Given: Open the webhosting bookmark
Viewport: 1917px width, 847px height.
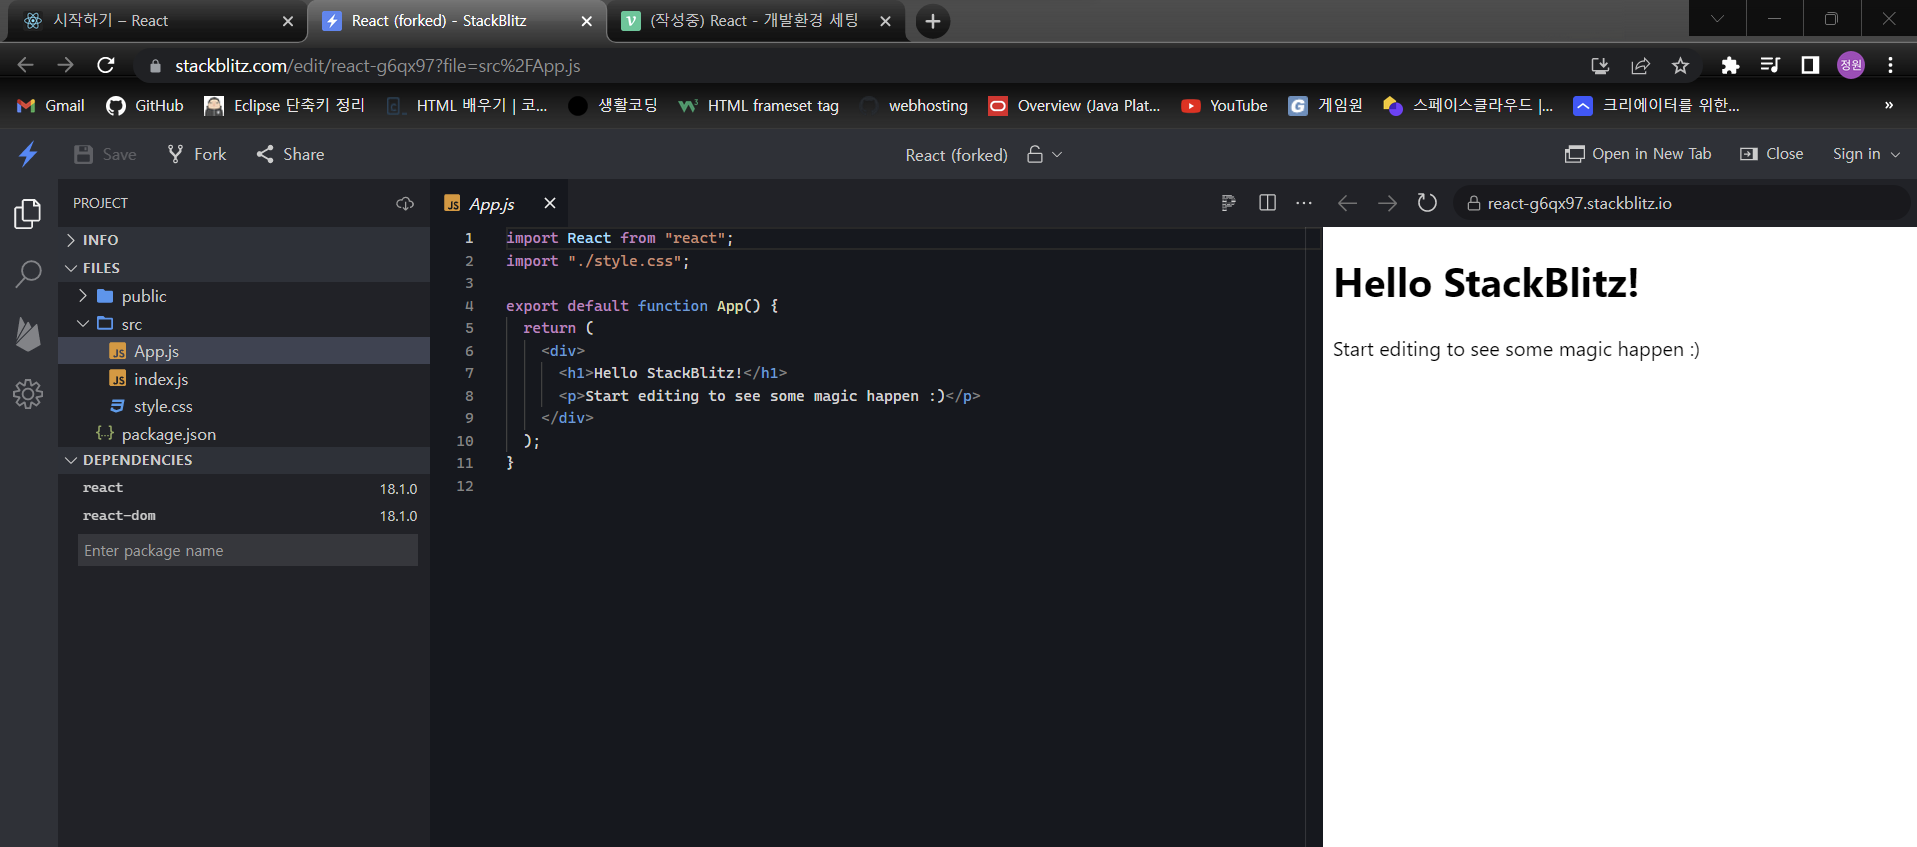Looking at the screenshot, I should pyautogui.click(x=914, y=105).
